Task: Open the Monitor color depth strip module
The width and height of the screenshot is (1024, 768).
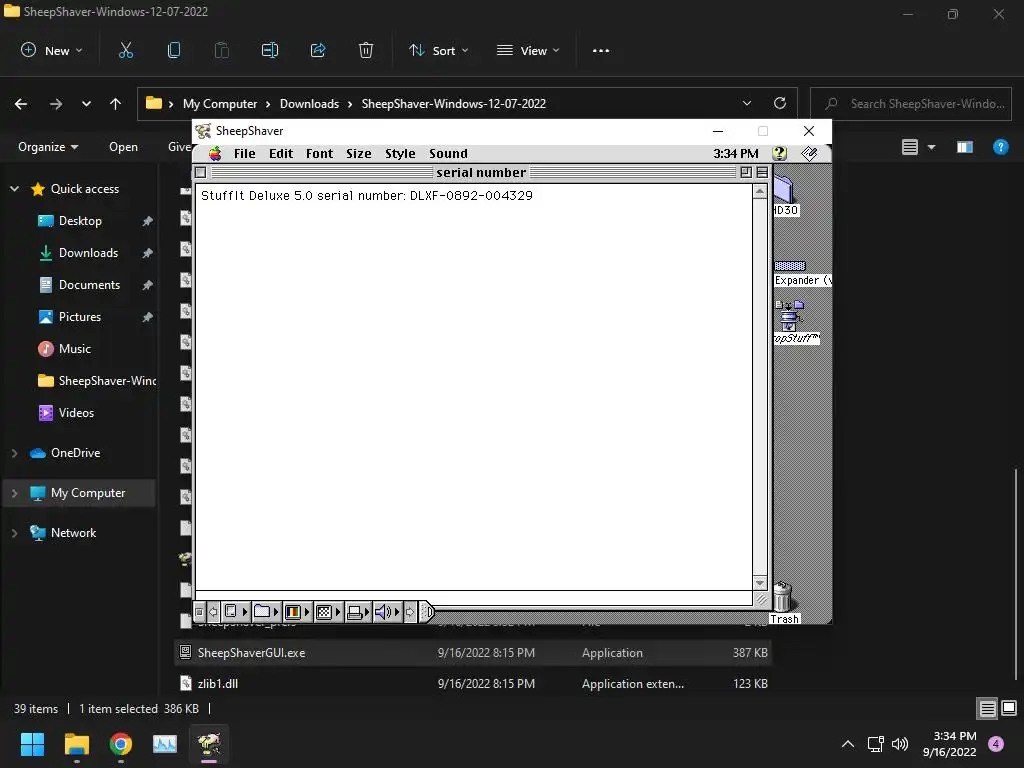Action: 297,612
